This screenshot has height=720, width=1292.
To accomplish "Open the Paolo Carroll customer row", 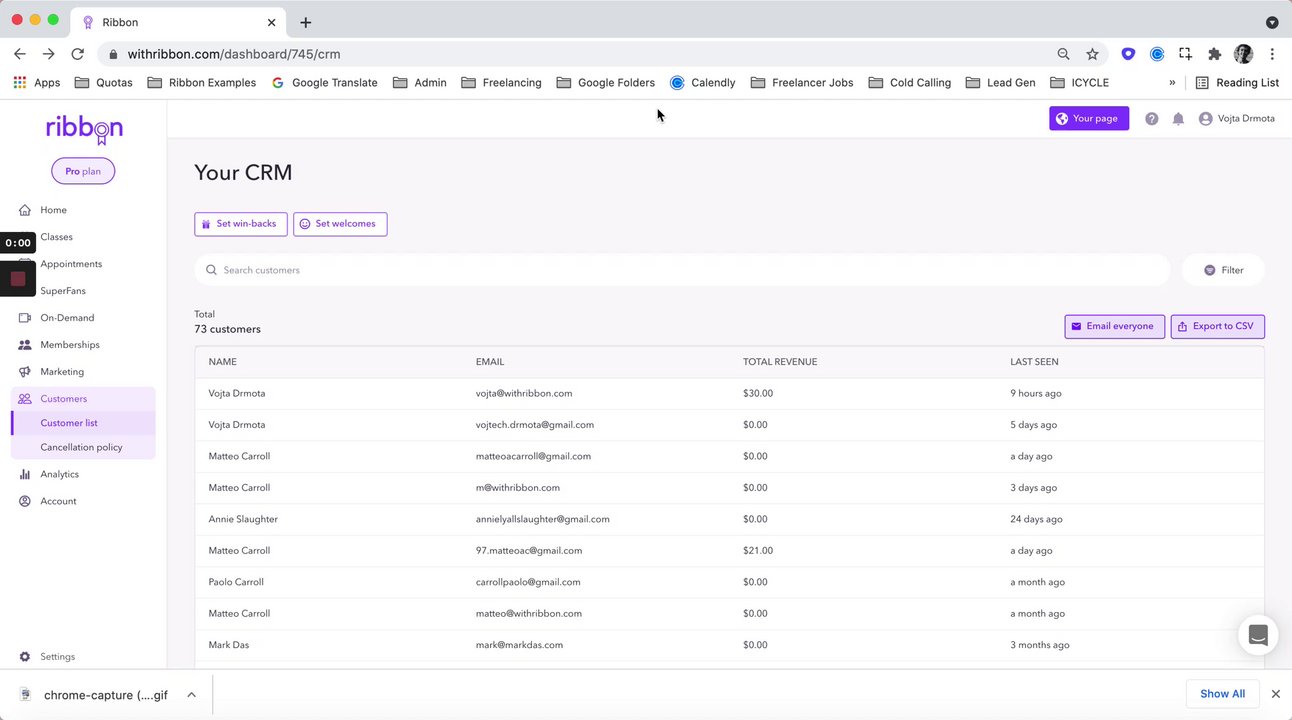I will pos(730,582).
